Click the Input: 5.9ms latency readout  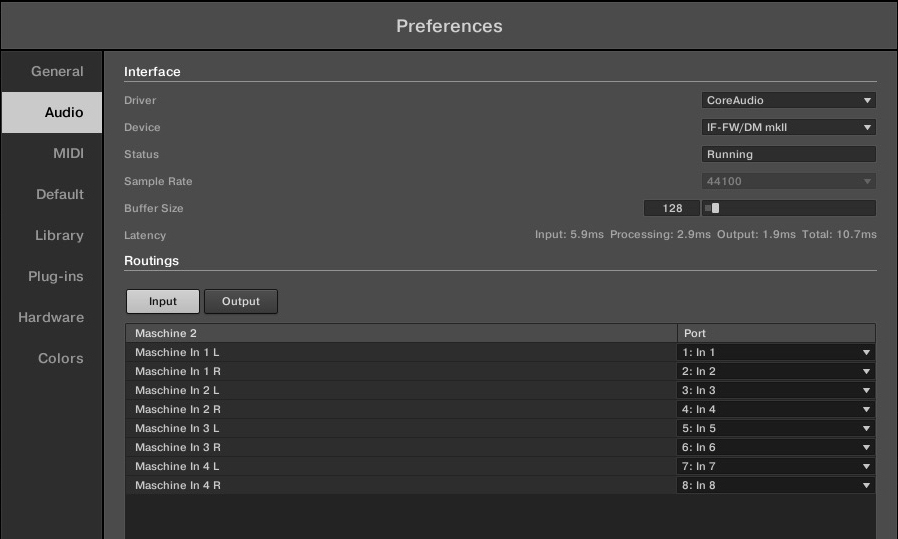coord(569,234)
